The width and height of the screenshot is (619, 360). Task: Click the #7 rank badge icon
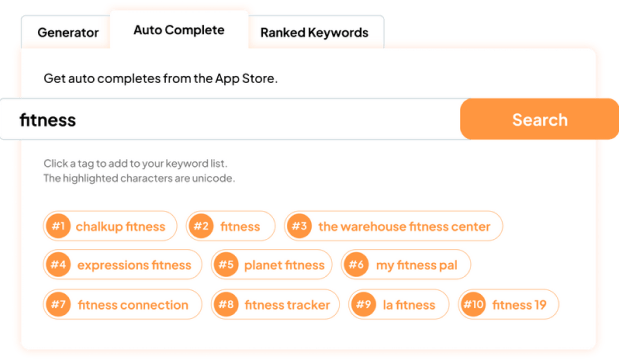tap(58, 304)
